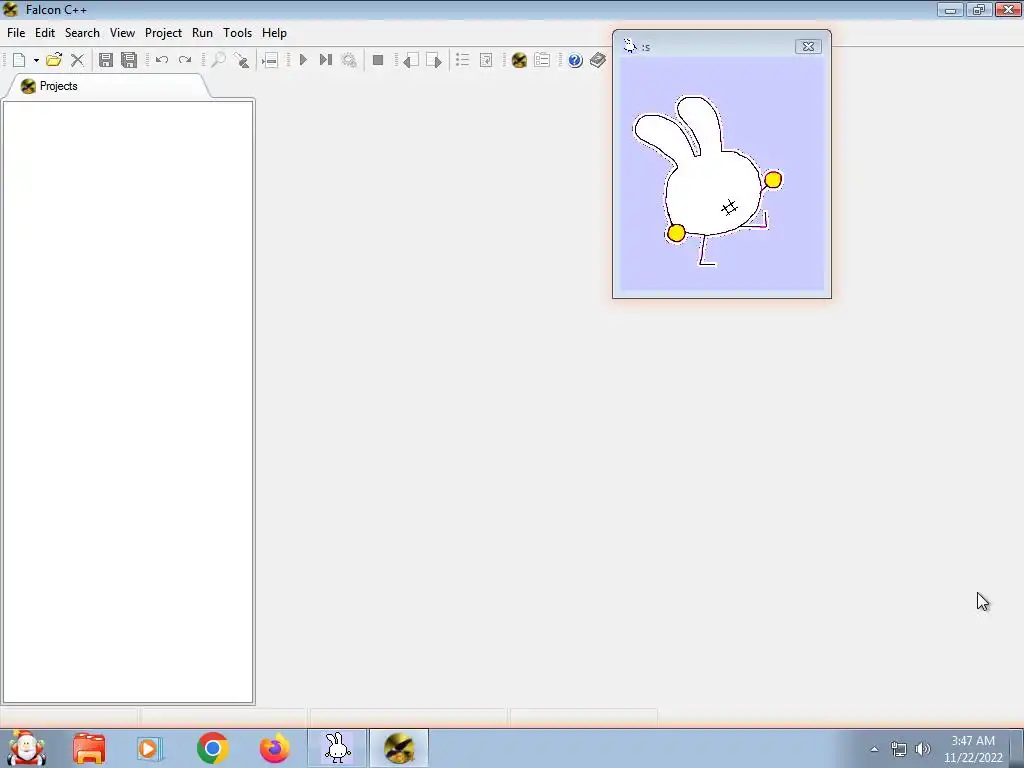Click the bullet list toolbar icon
The height and width of the screenshot is (768, 1024).
coord(462,60)
